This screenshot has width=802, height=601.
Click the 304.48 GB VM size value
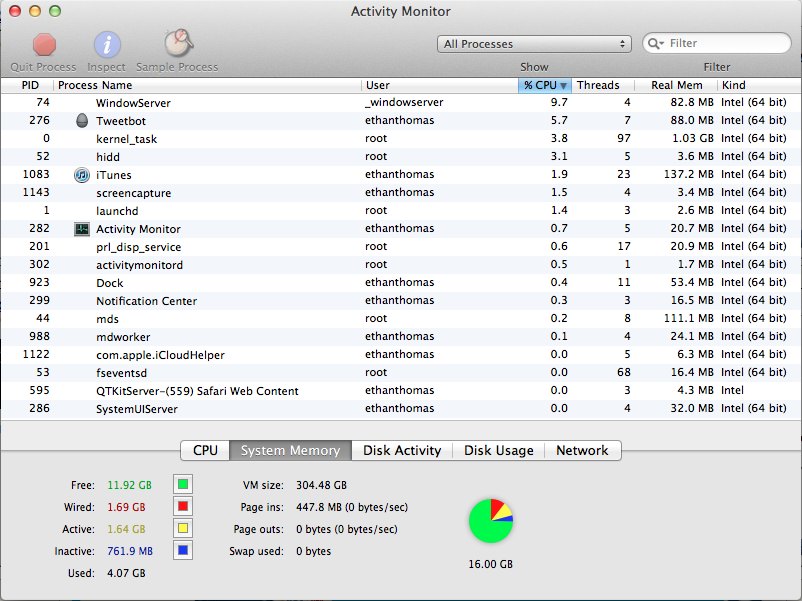[x=321, y=485]
